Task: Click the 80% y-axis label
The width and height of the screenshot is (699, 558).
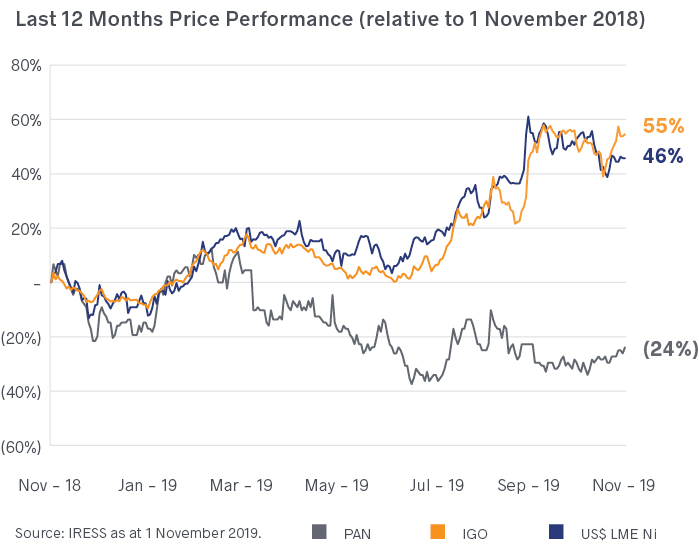Action: (x=25, y=65)
